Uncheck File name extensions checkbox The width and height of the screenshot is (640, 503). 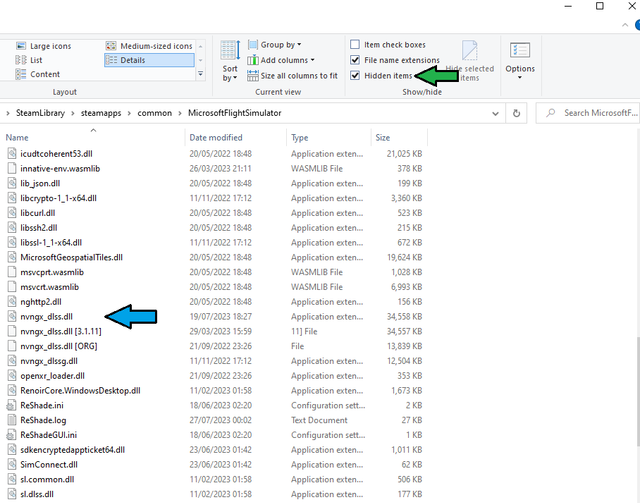click(x=355, y=60)
